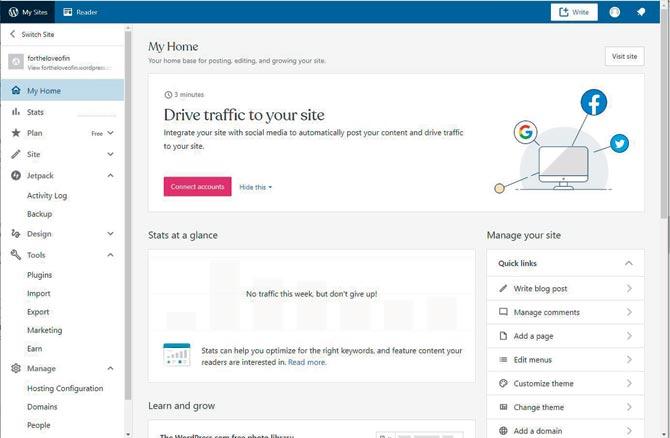Click the Facebook logo in the illustration
This screenshot has height=438, width=670.
594,102
